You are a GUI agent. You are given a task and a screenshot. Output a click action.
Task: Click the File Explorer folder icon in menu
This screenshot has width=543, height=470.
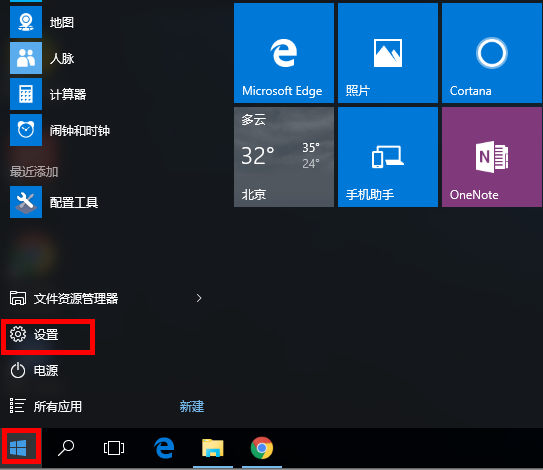pyautogui.click(x=18, y=298)
